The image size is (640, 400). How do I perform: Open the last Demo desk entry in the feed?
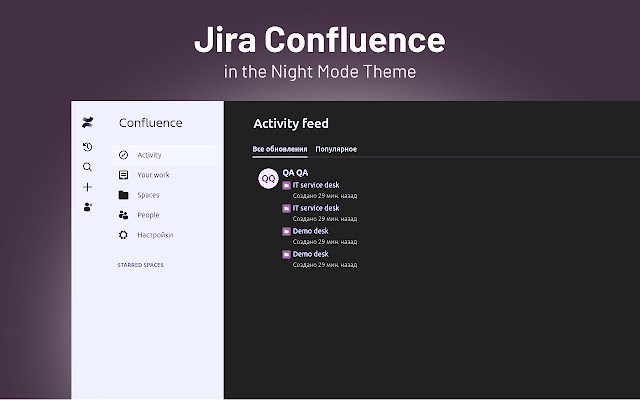click(310, 254)
